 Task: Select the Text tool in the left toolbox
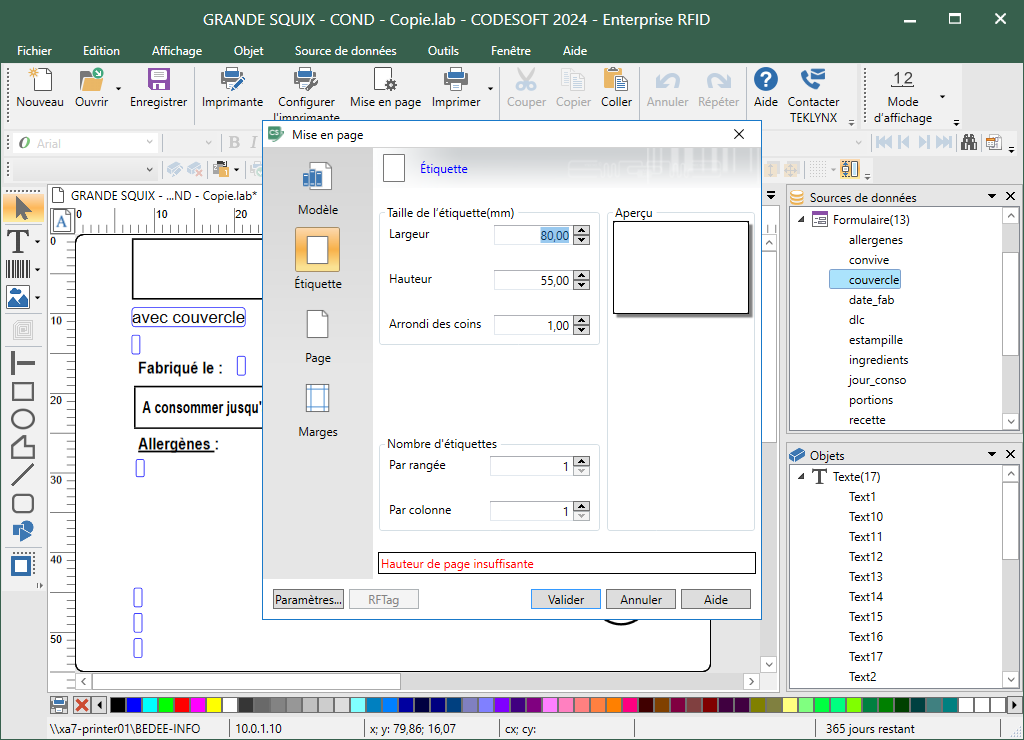tap(18, 241)
